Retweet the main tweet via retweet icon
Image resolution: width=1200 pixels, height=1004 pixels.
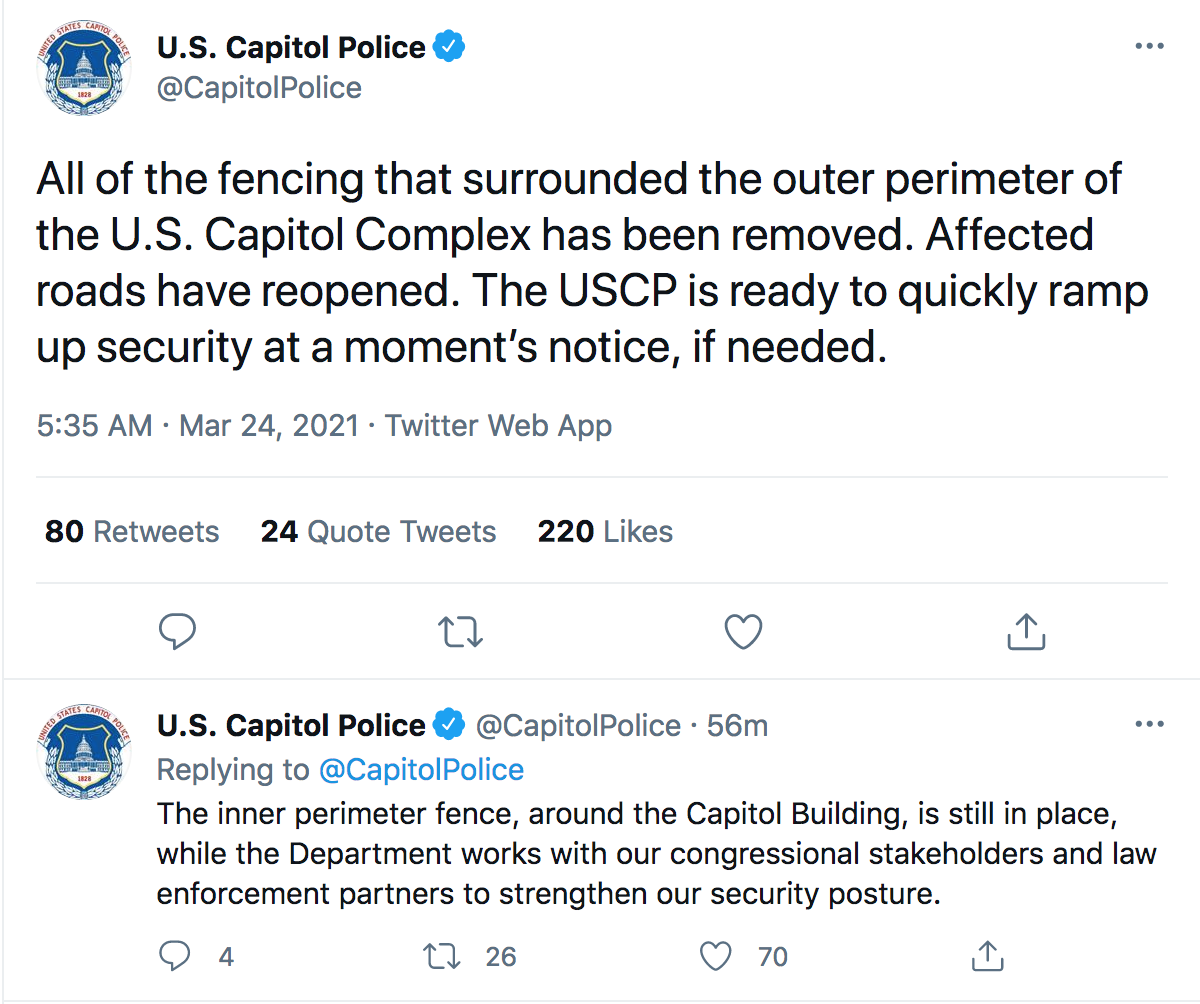coord(461,631)
